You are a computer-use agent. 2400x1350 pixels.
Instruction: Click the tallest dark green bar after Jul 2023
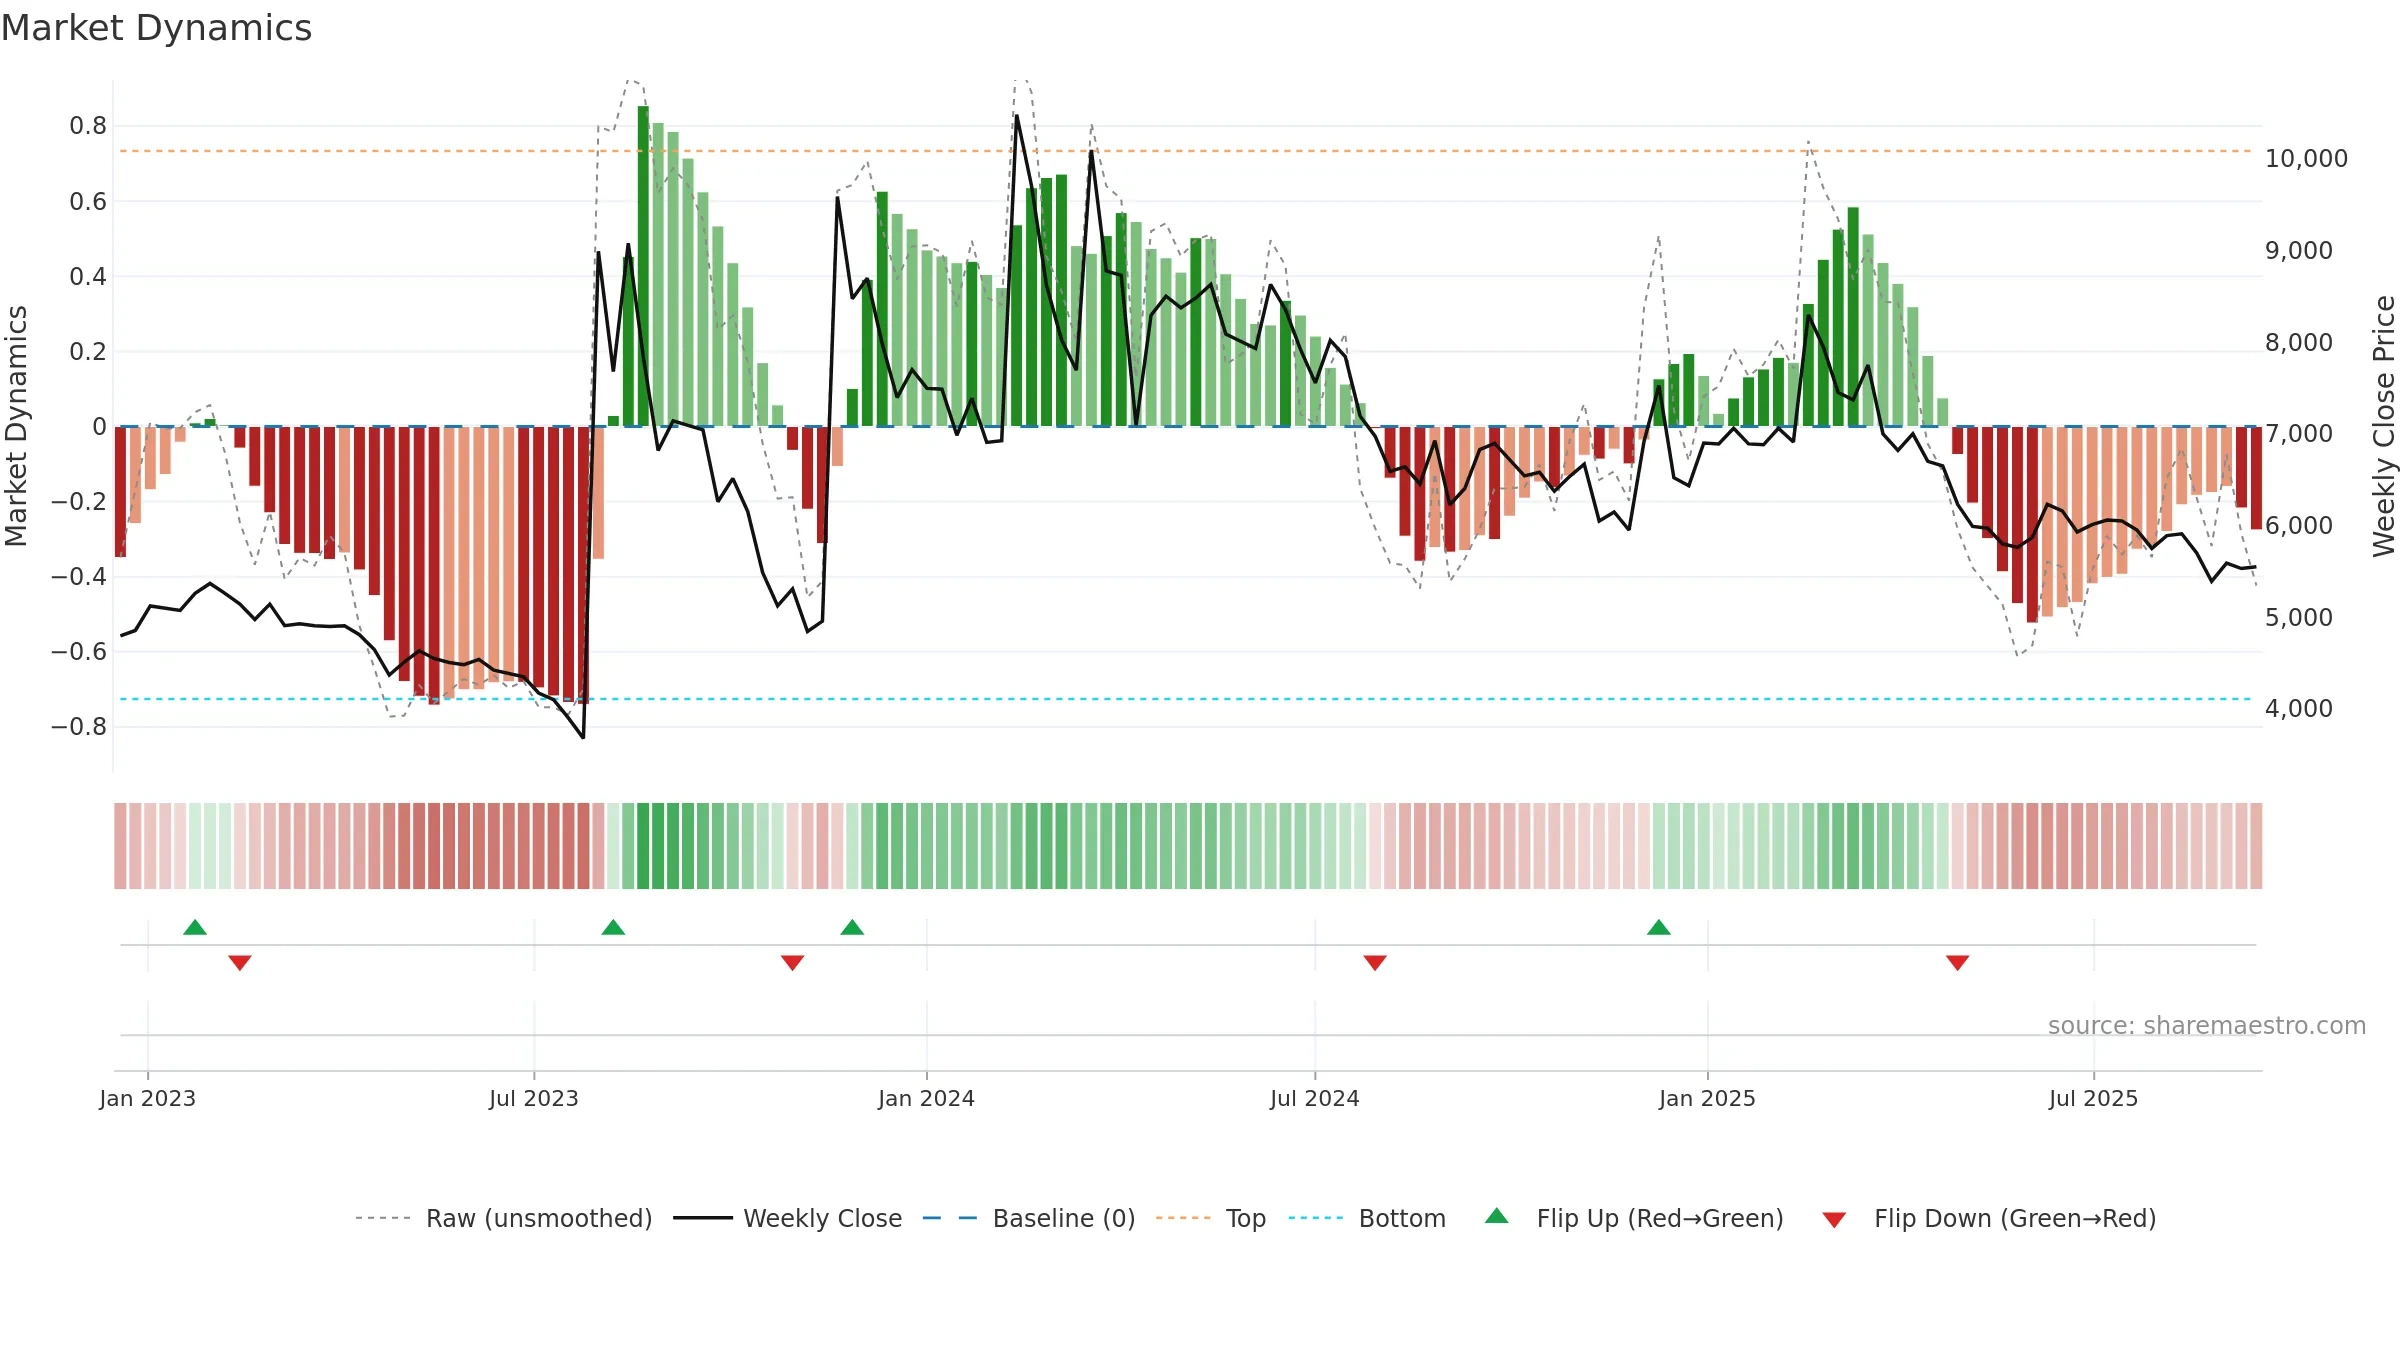643,266
